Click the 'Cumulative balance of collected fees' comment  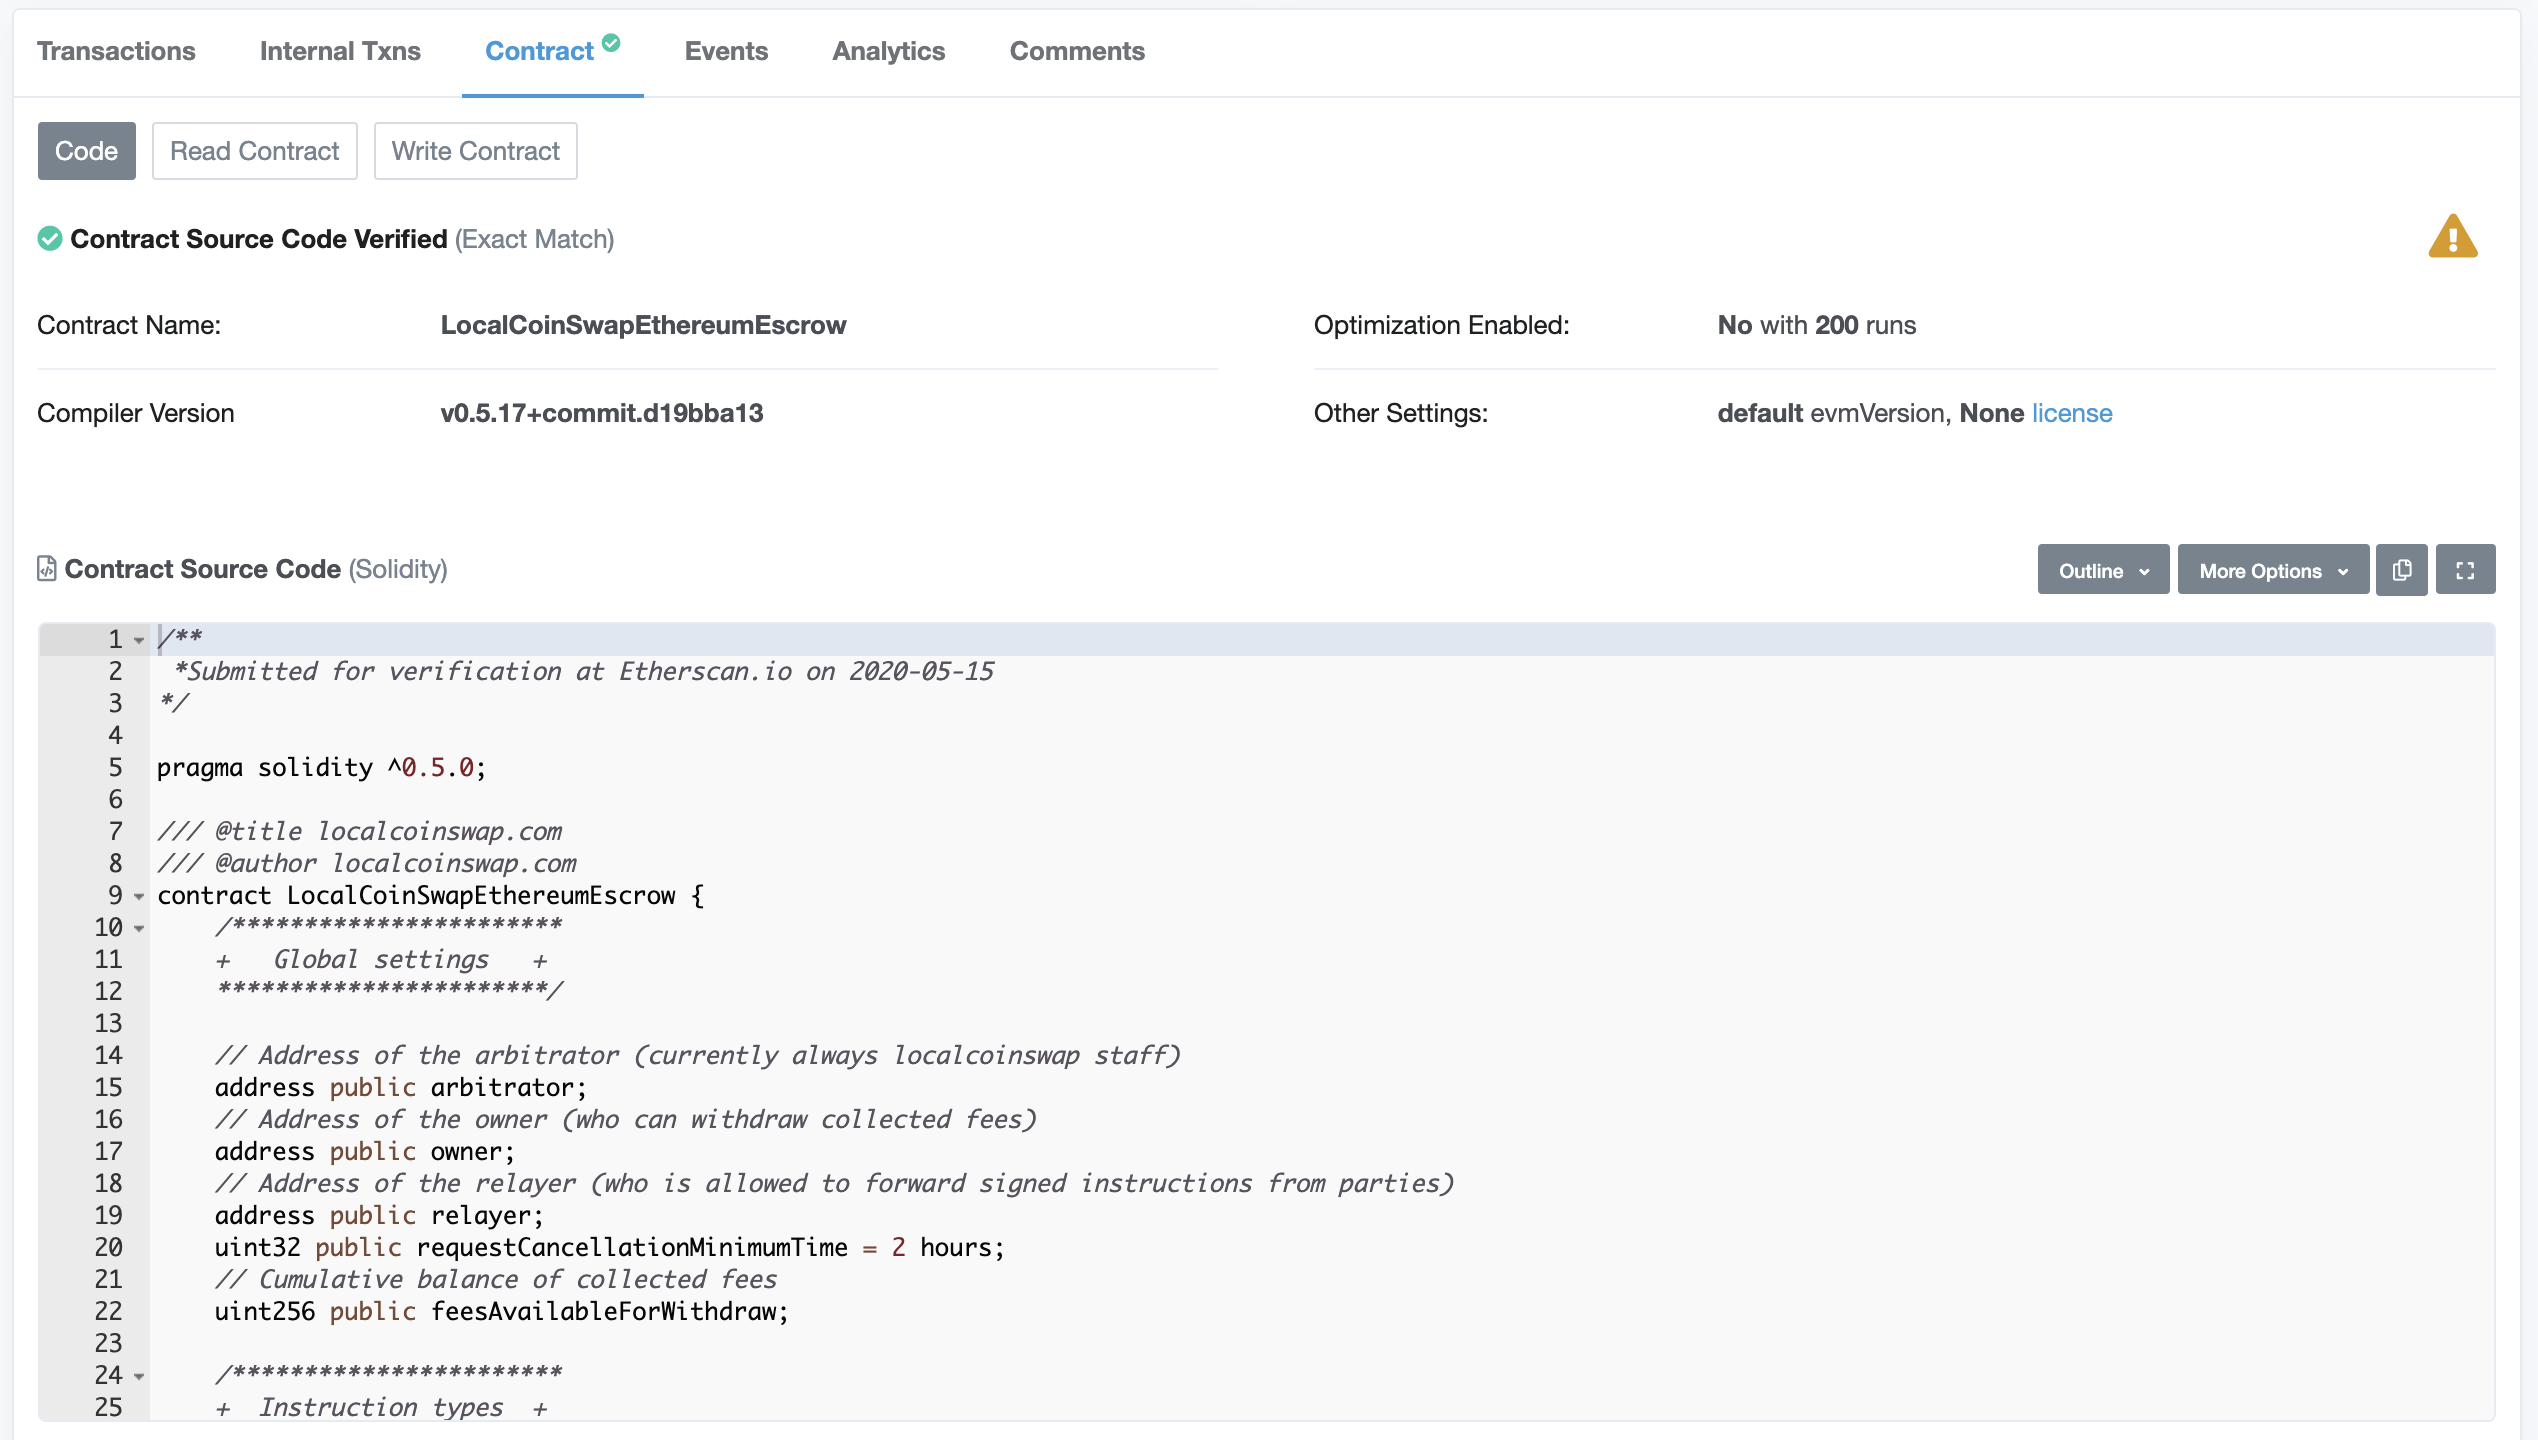coord(496,1280)
